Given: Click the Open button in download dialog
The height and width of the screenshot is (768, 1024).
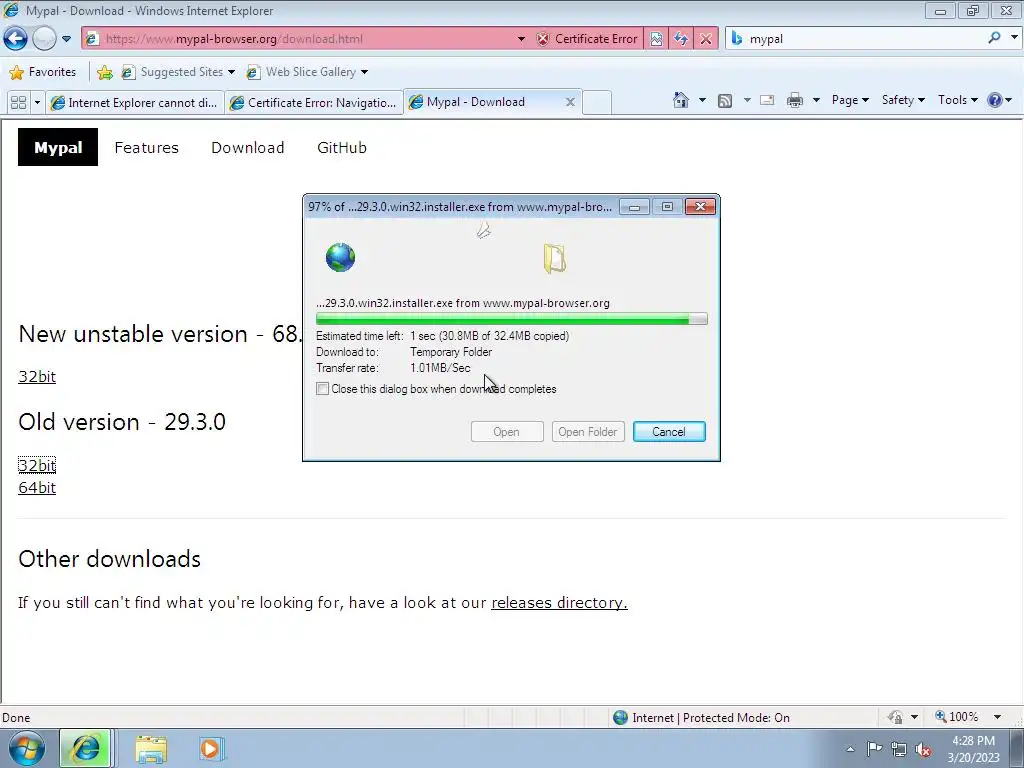Looking at the screenshot, I should tap(507, 432).
